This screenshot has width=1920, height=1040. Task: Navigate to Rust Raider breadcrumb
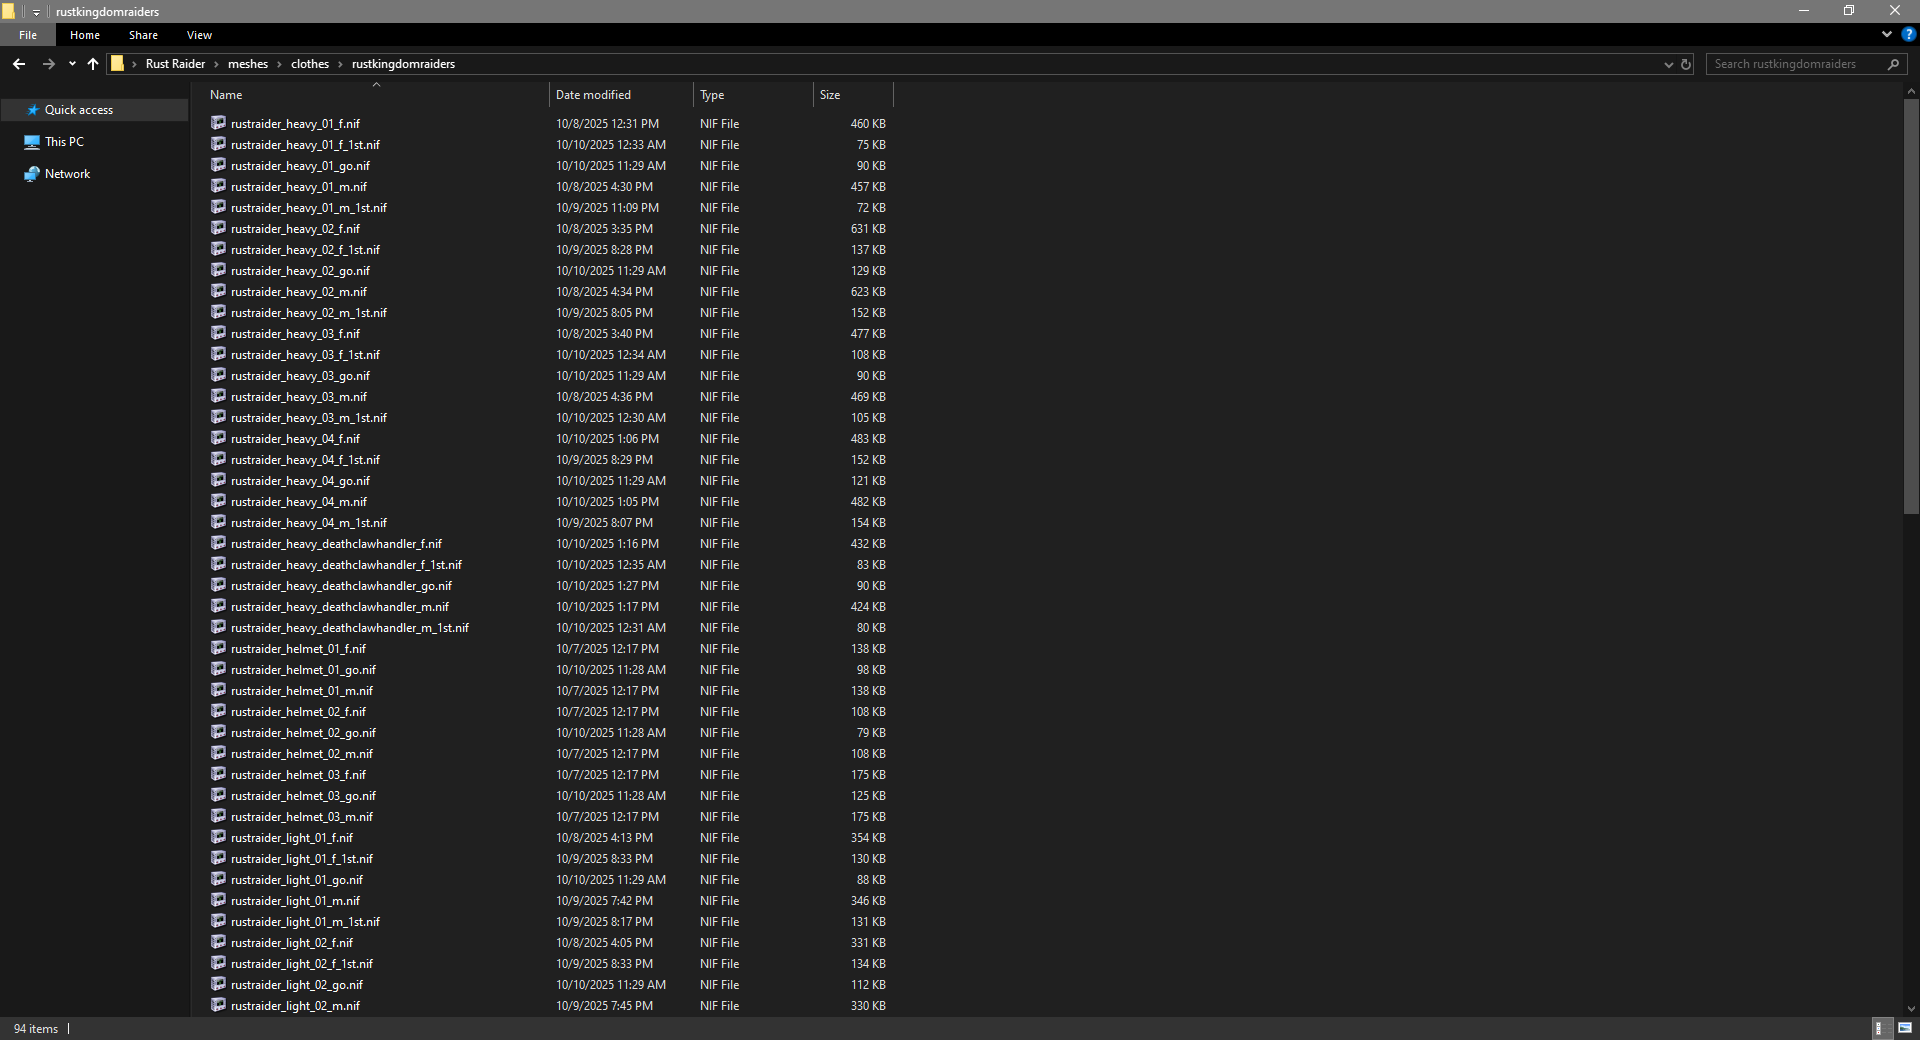[x=175, y=64]
